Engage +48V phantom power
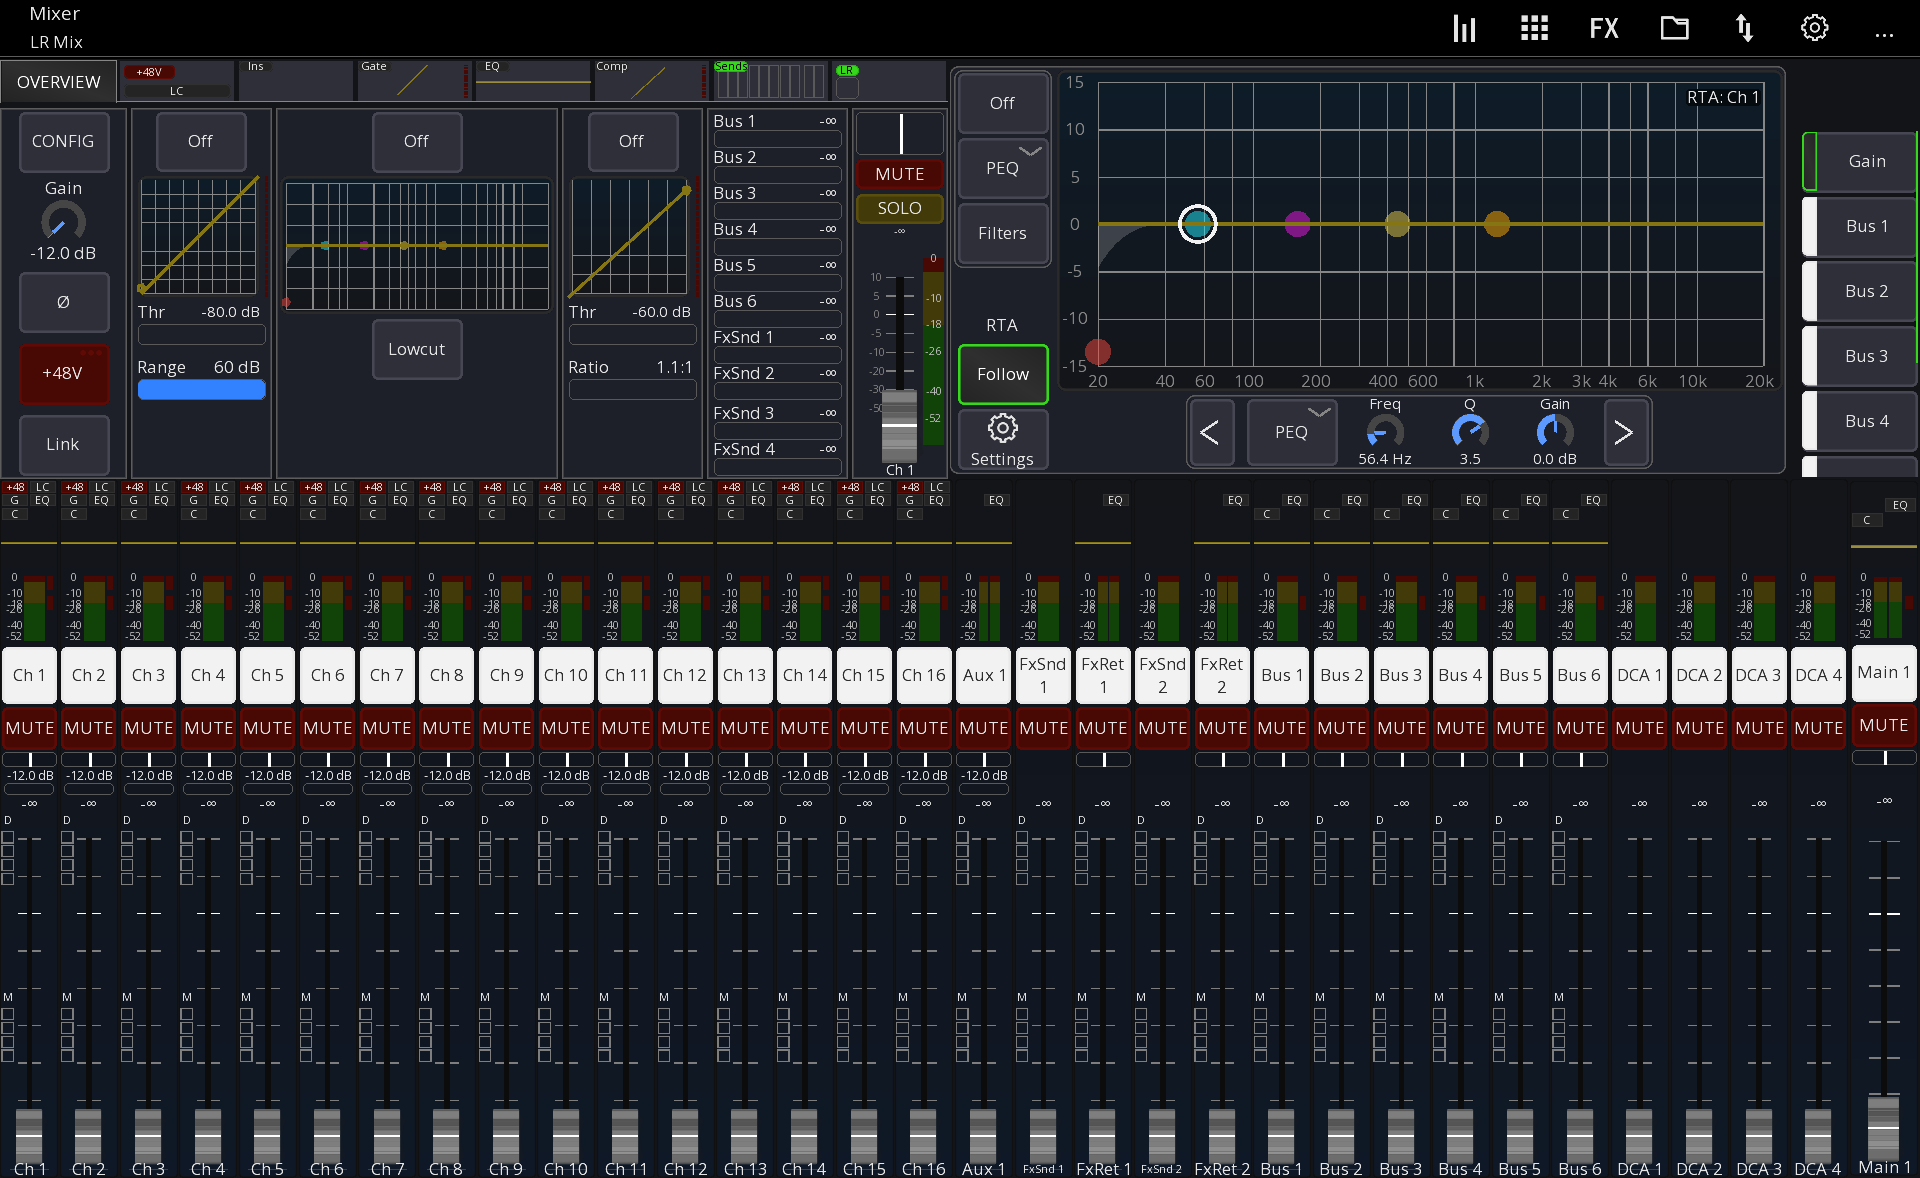 tap(63, 373)
